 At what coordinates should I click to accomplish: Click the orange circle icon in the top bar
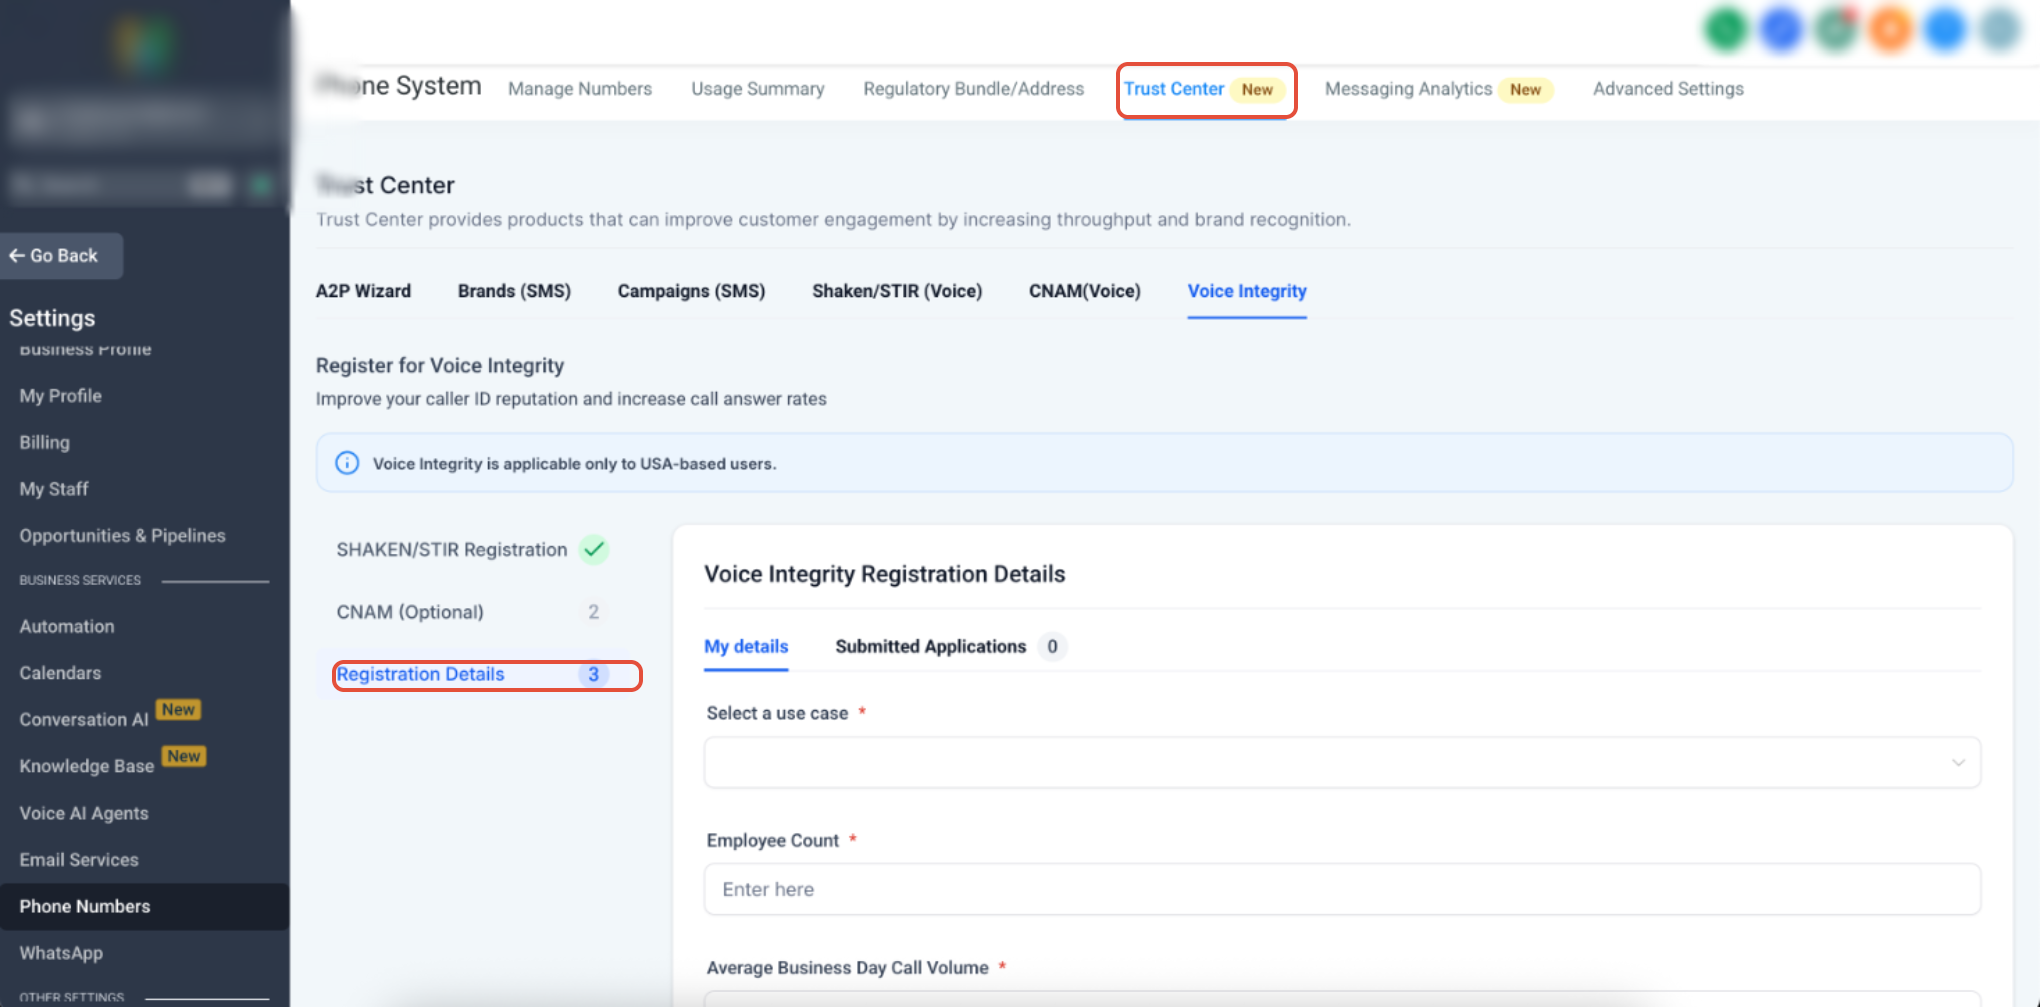pyautogui.click(x=1890, y=30)
